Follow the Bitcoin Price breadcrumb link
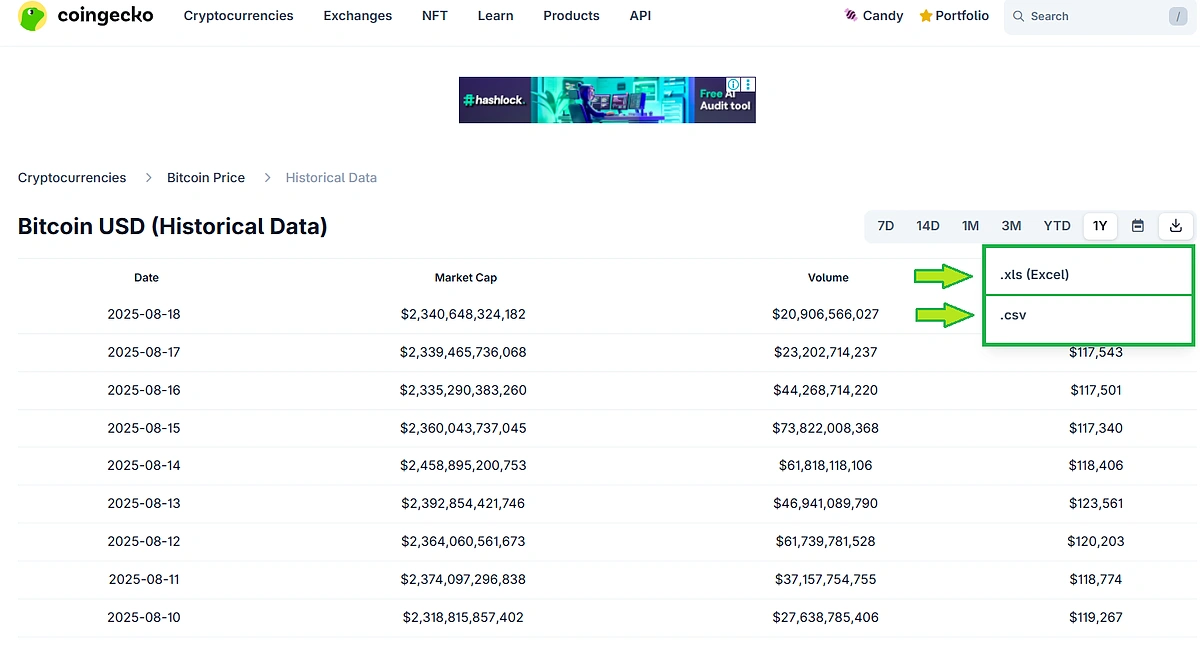Viewport: 1200px width, 649px height. point(206,177)
